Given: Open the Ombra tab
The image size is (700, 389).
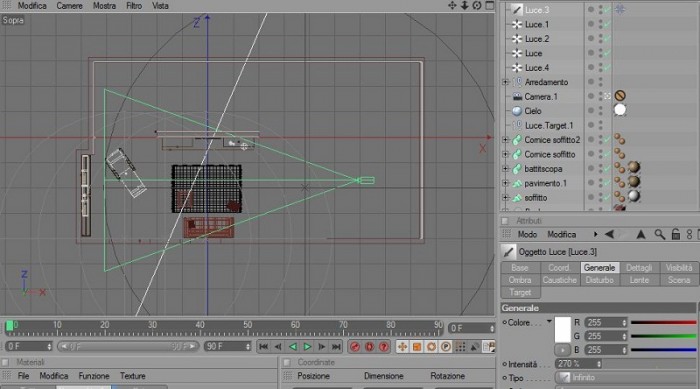Looking at the screenshot, I should pos(520,280).
